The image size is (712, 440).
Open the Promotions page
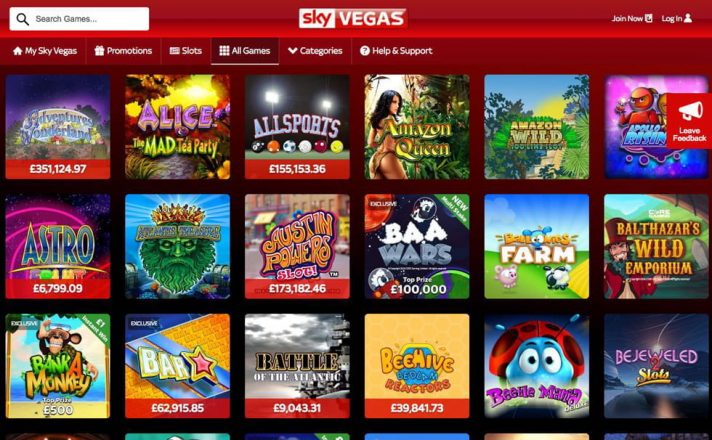[x=123, y=51]
